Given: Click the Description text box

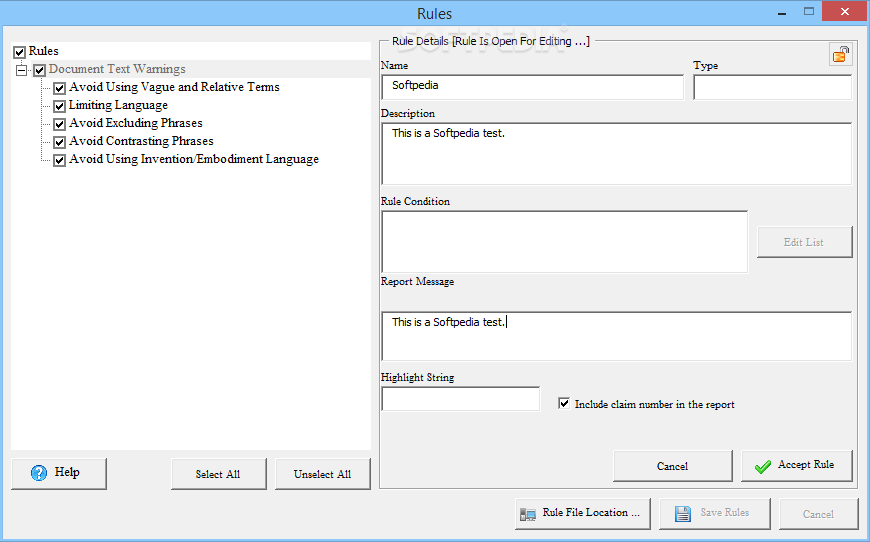Looking at the screenshot, I should pos(616,154).
